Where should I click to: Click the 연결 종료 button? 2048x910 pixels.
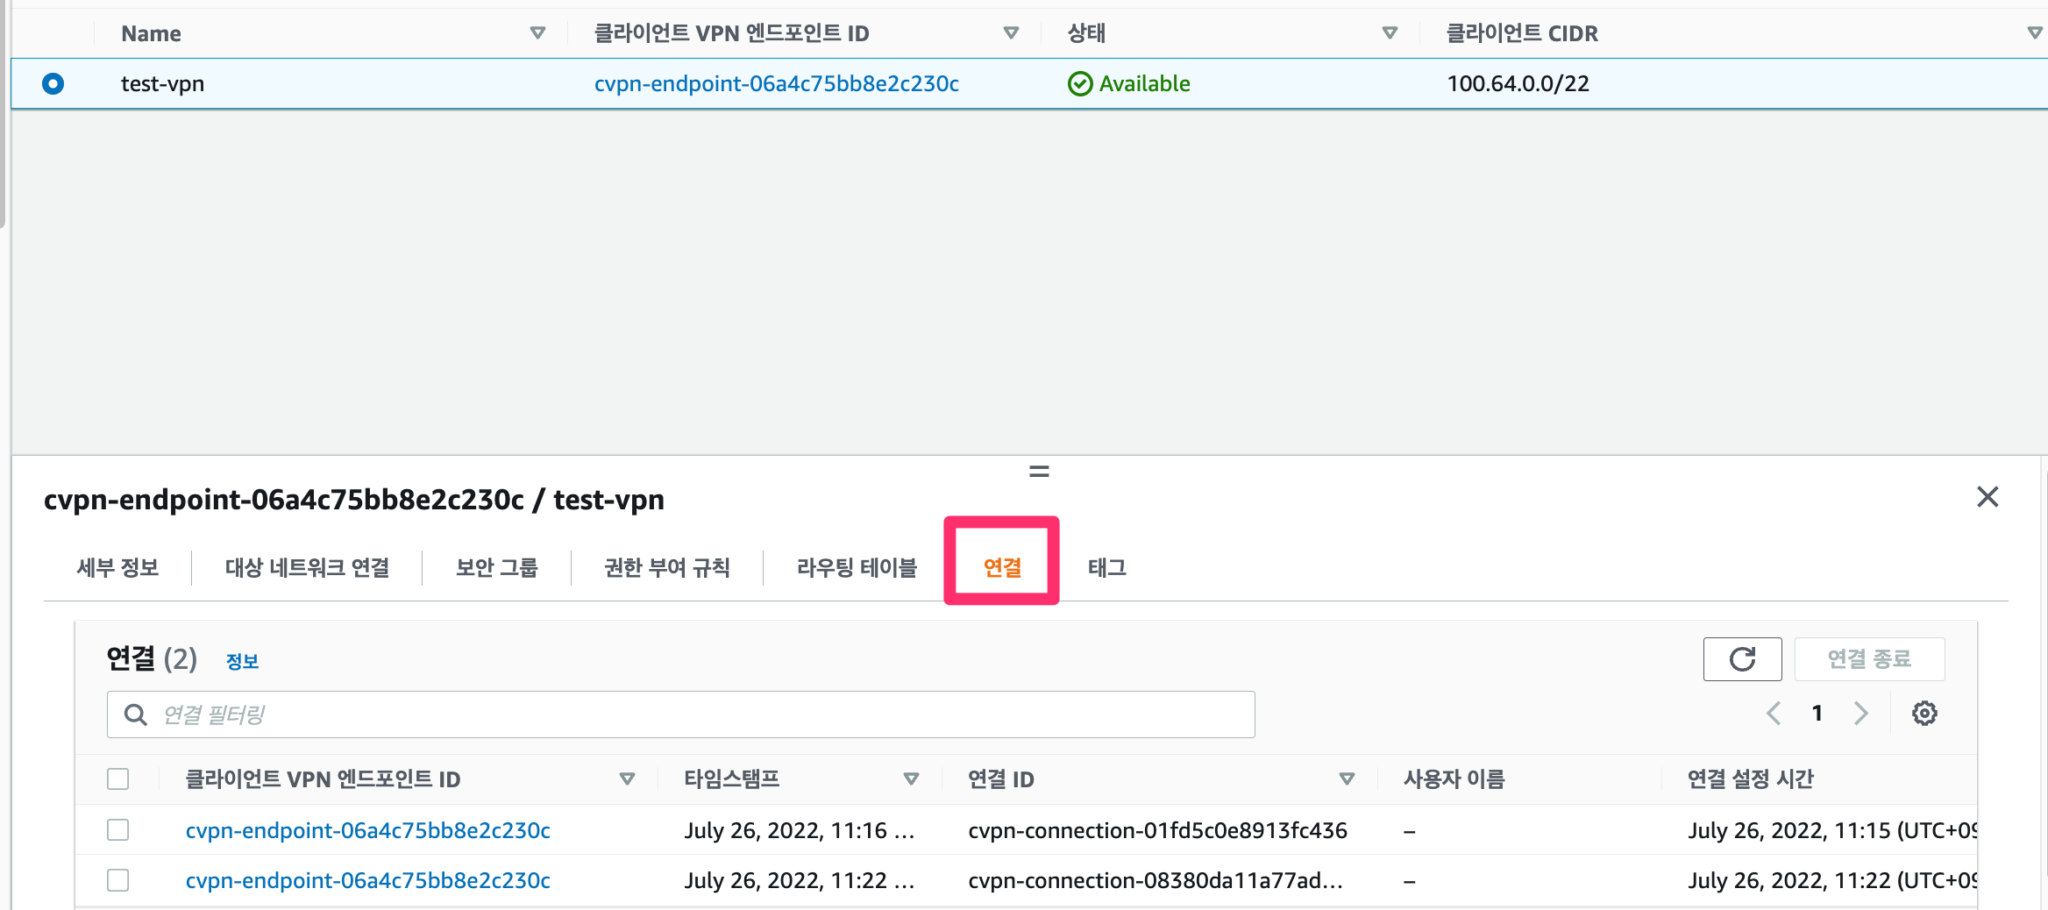(x=1869, y=659)
